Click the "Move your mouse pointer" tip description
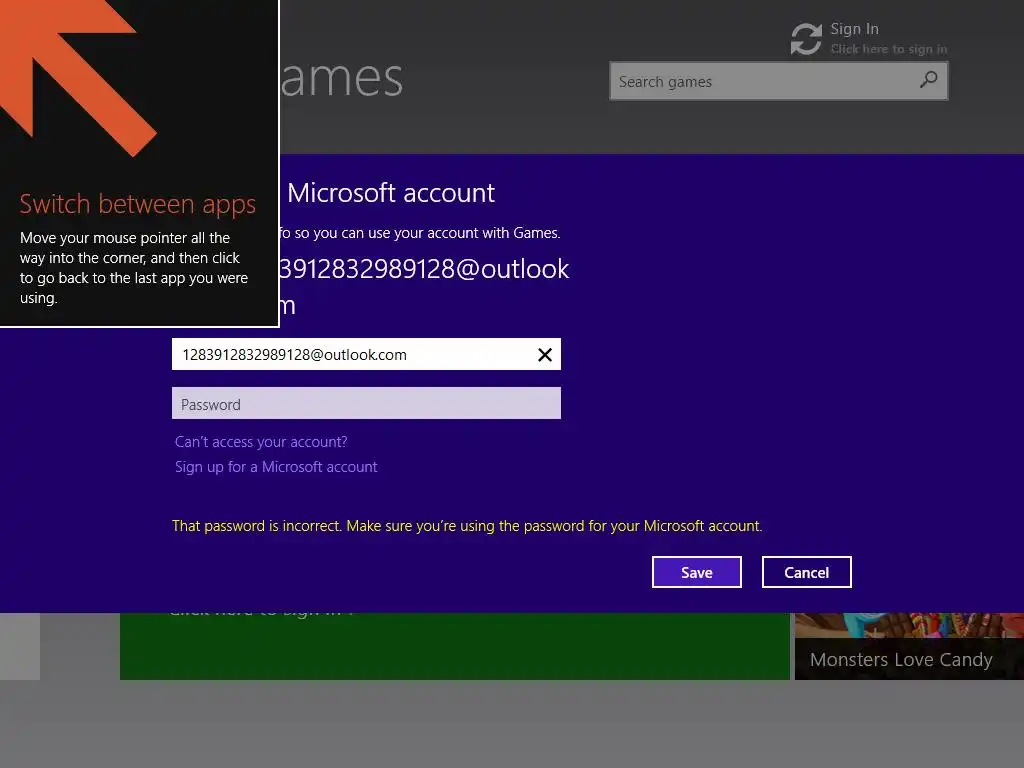Image resolution: width=1024 pixels, height=768 pixels. 134,268
